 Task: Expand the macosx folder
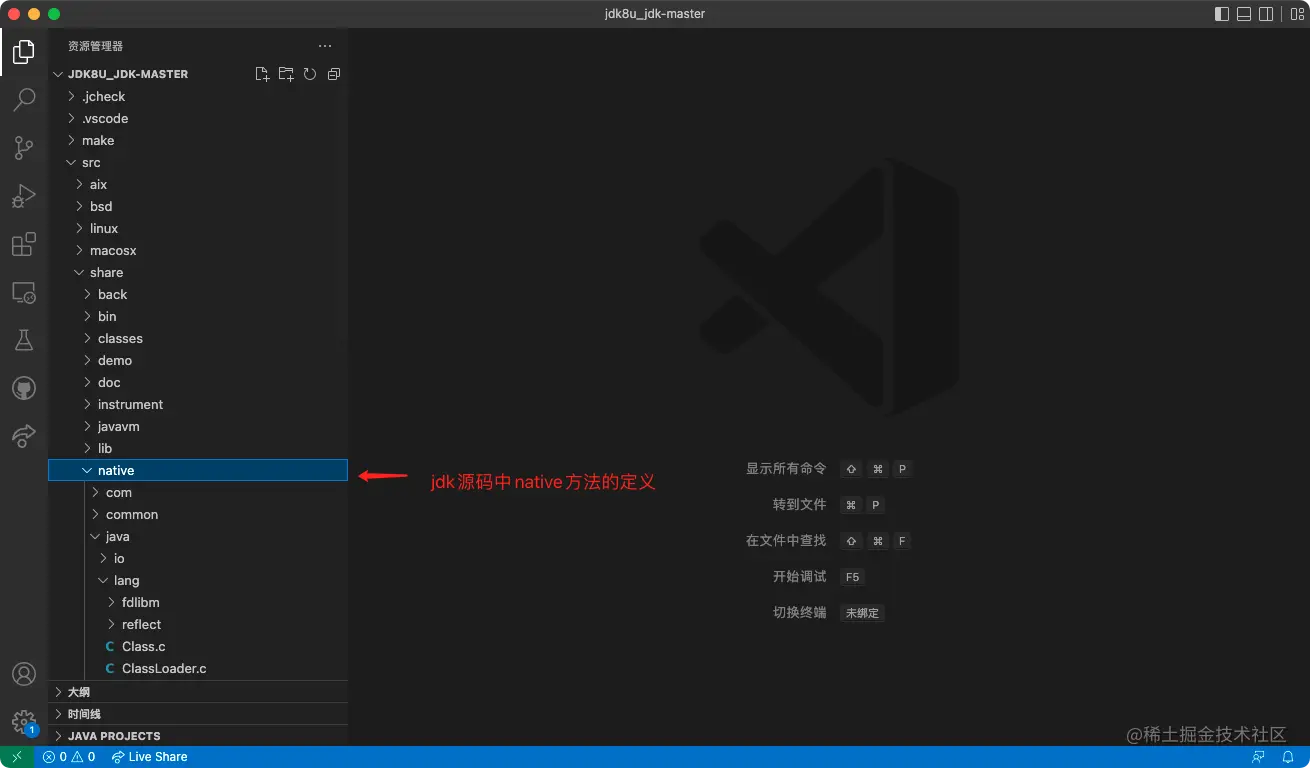pos(198,250)
